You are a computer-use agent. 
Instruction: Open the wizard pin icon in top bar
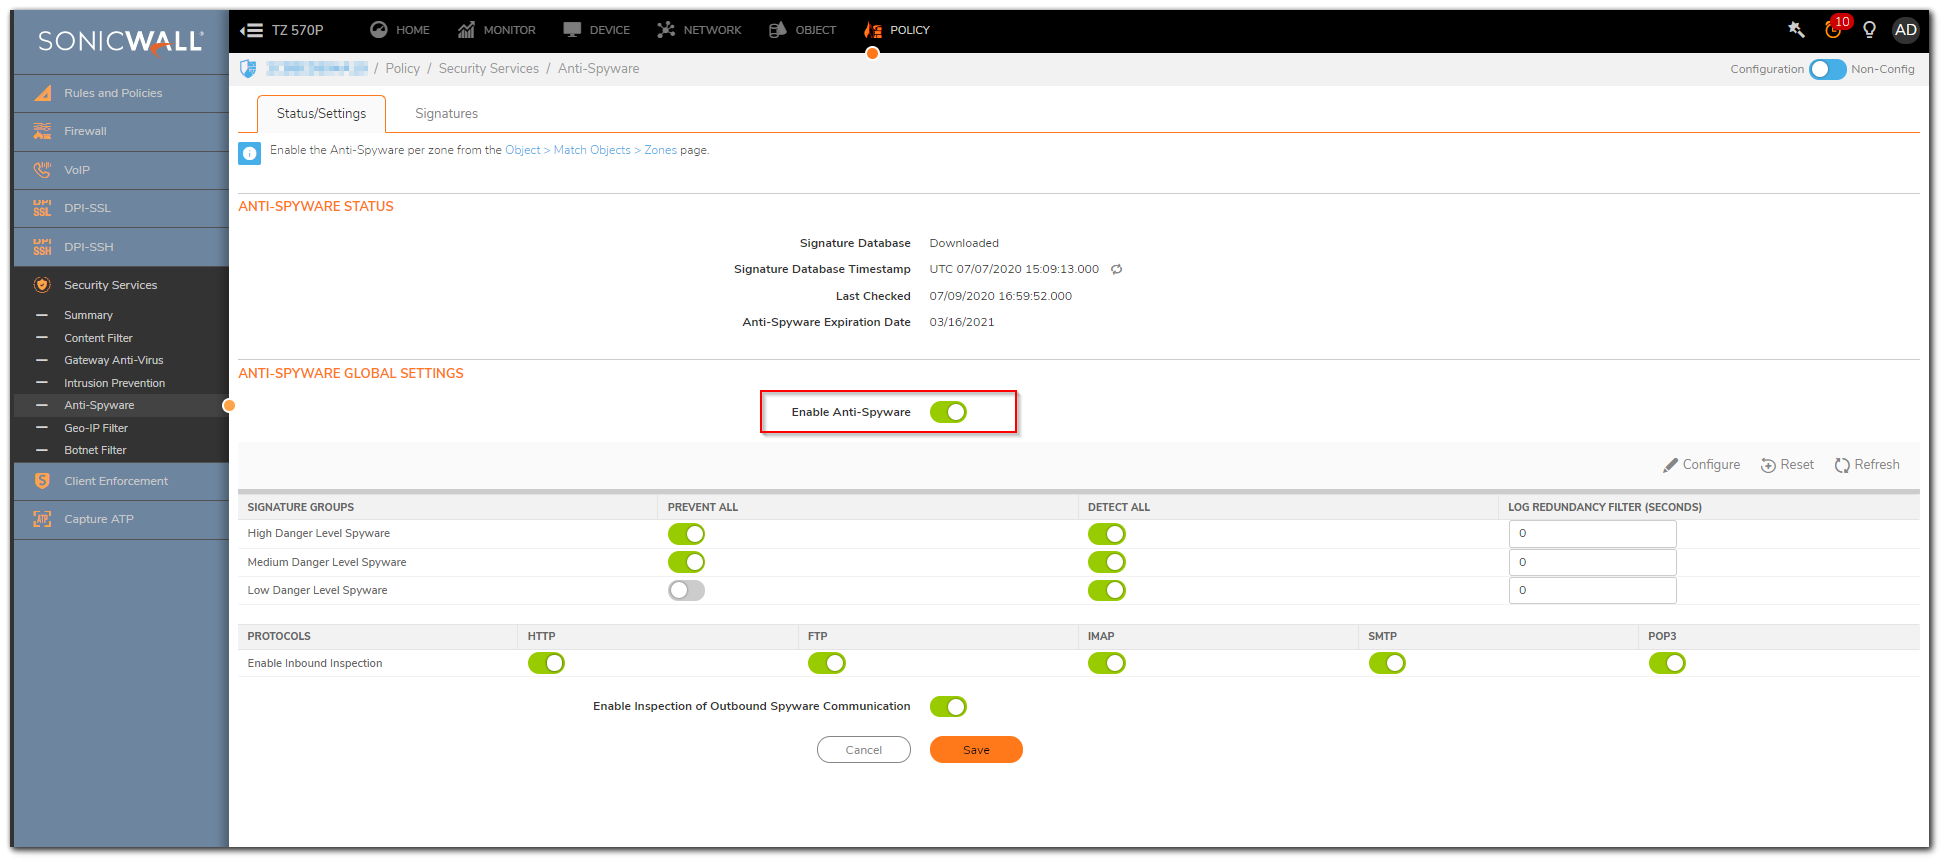coord(1796,30)
